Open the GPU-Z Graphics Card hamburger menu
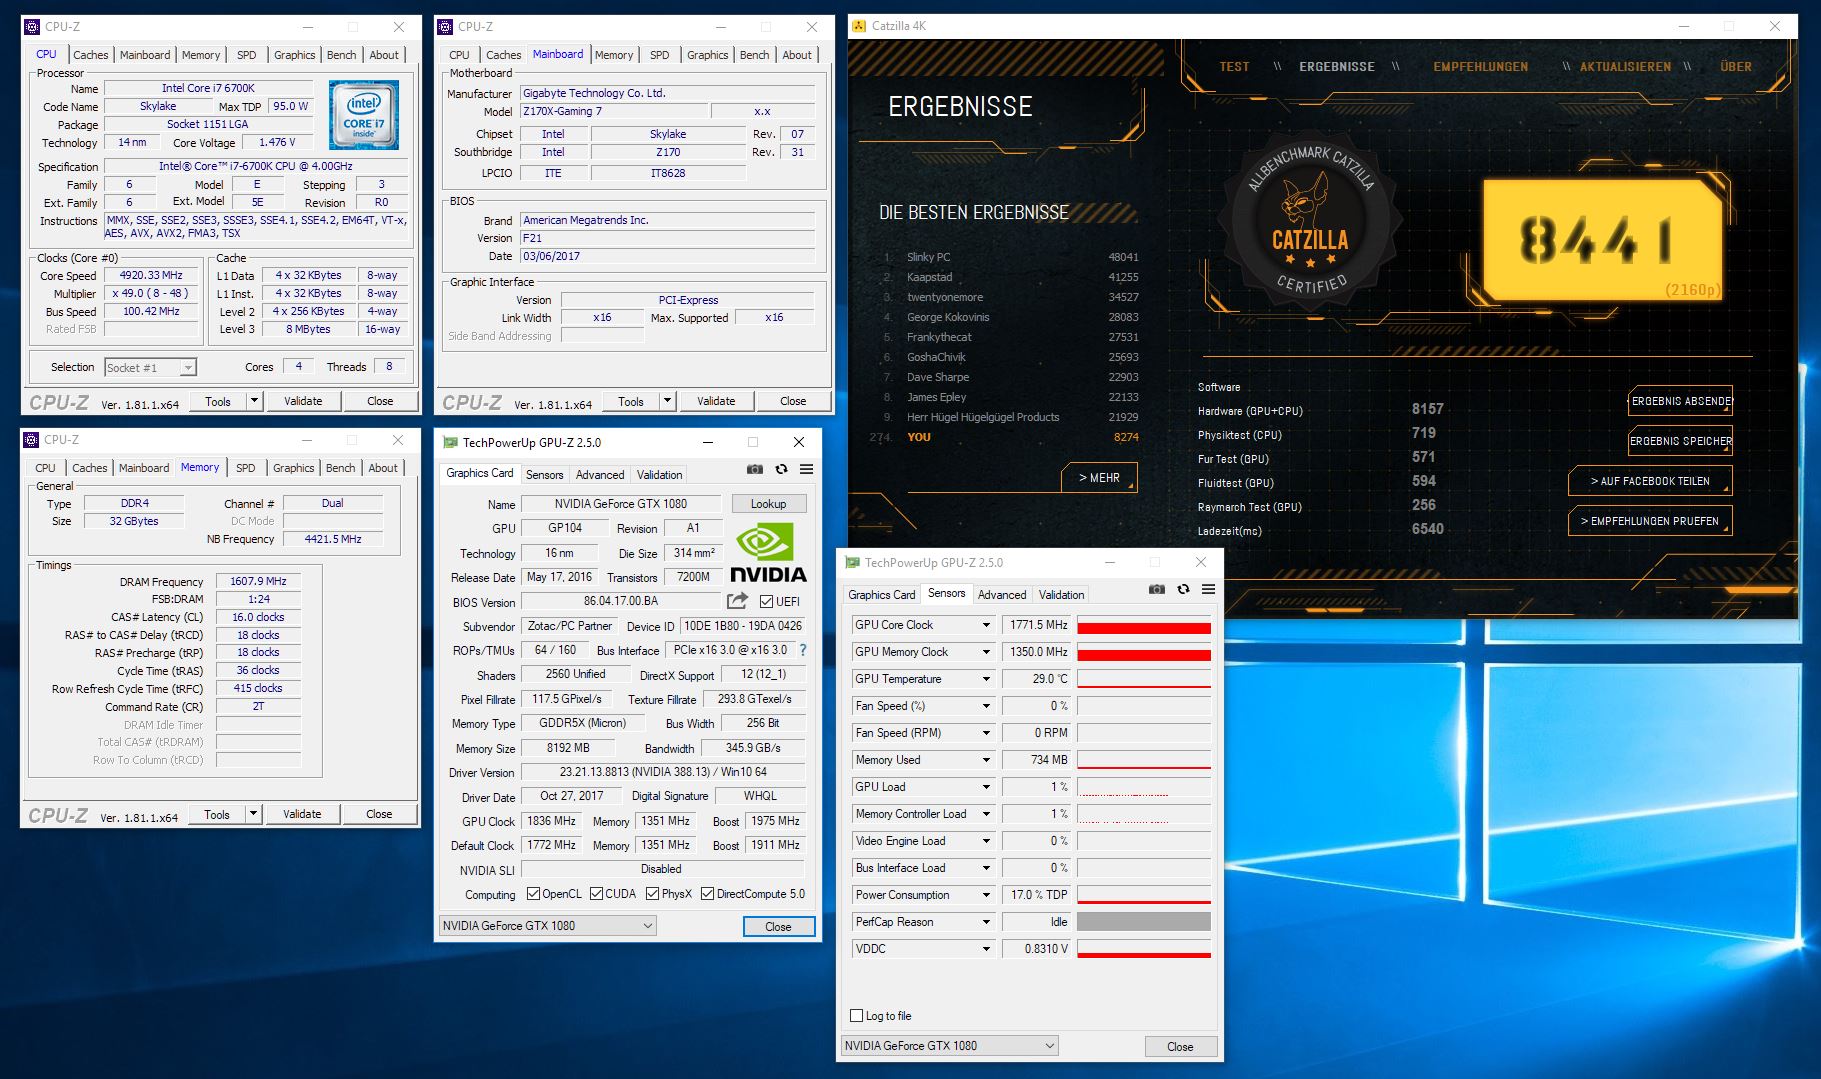1821x1079 pixels. pos(807,469)
